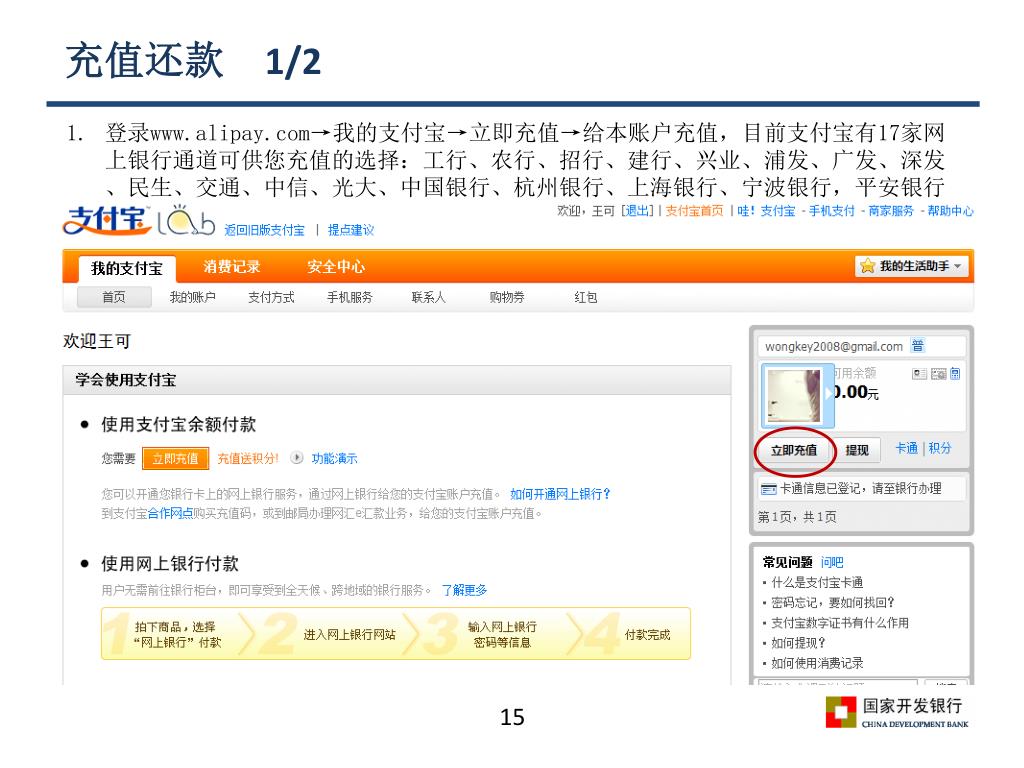
Task: Click the user profile photo thumbnail
Action: [x=794, y=396]
